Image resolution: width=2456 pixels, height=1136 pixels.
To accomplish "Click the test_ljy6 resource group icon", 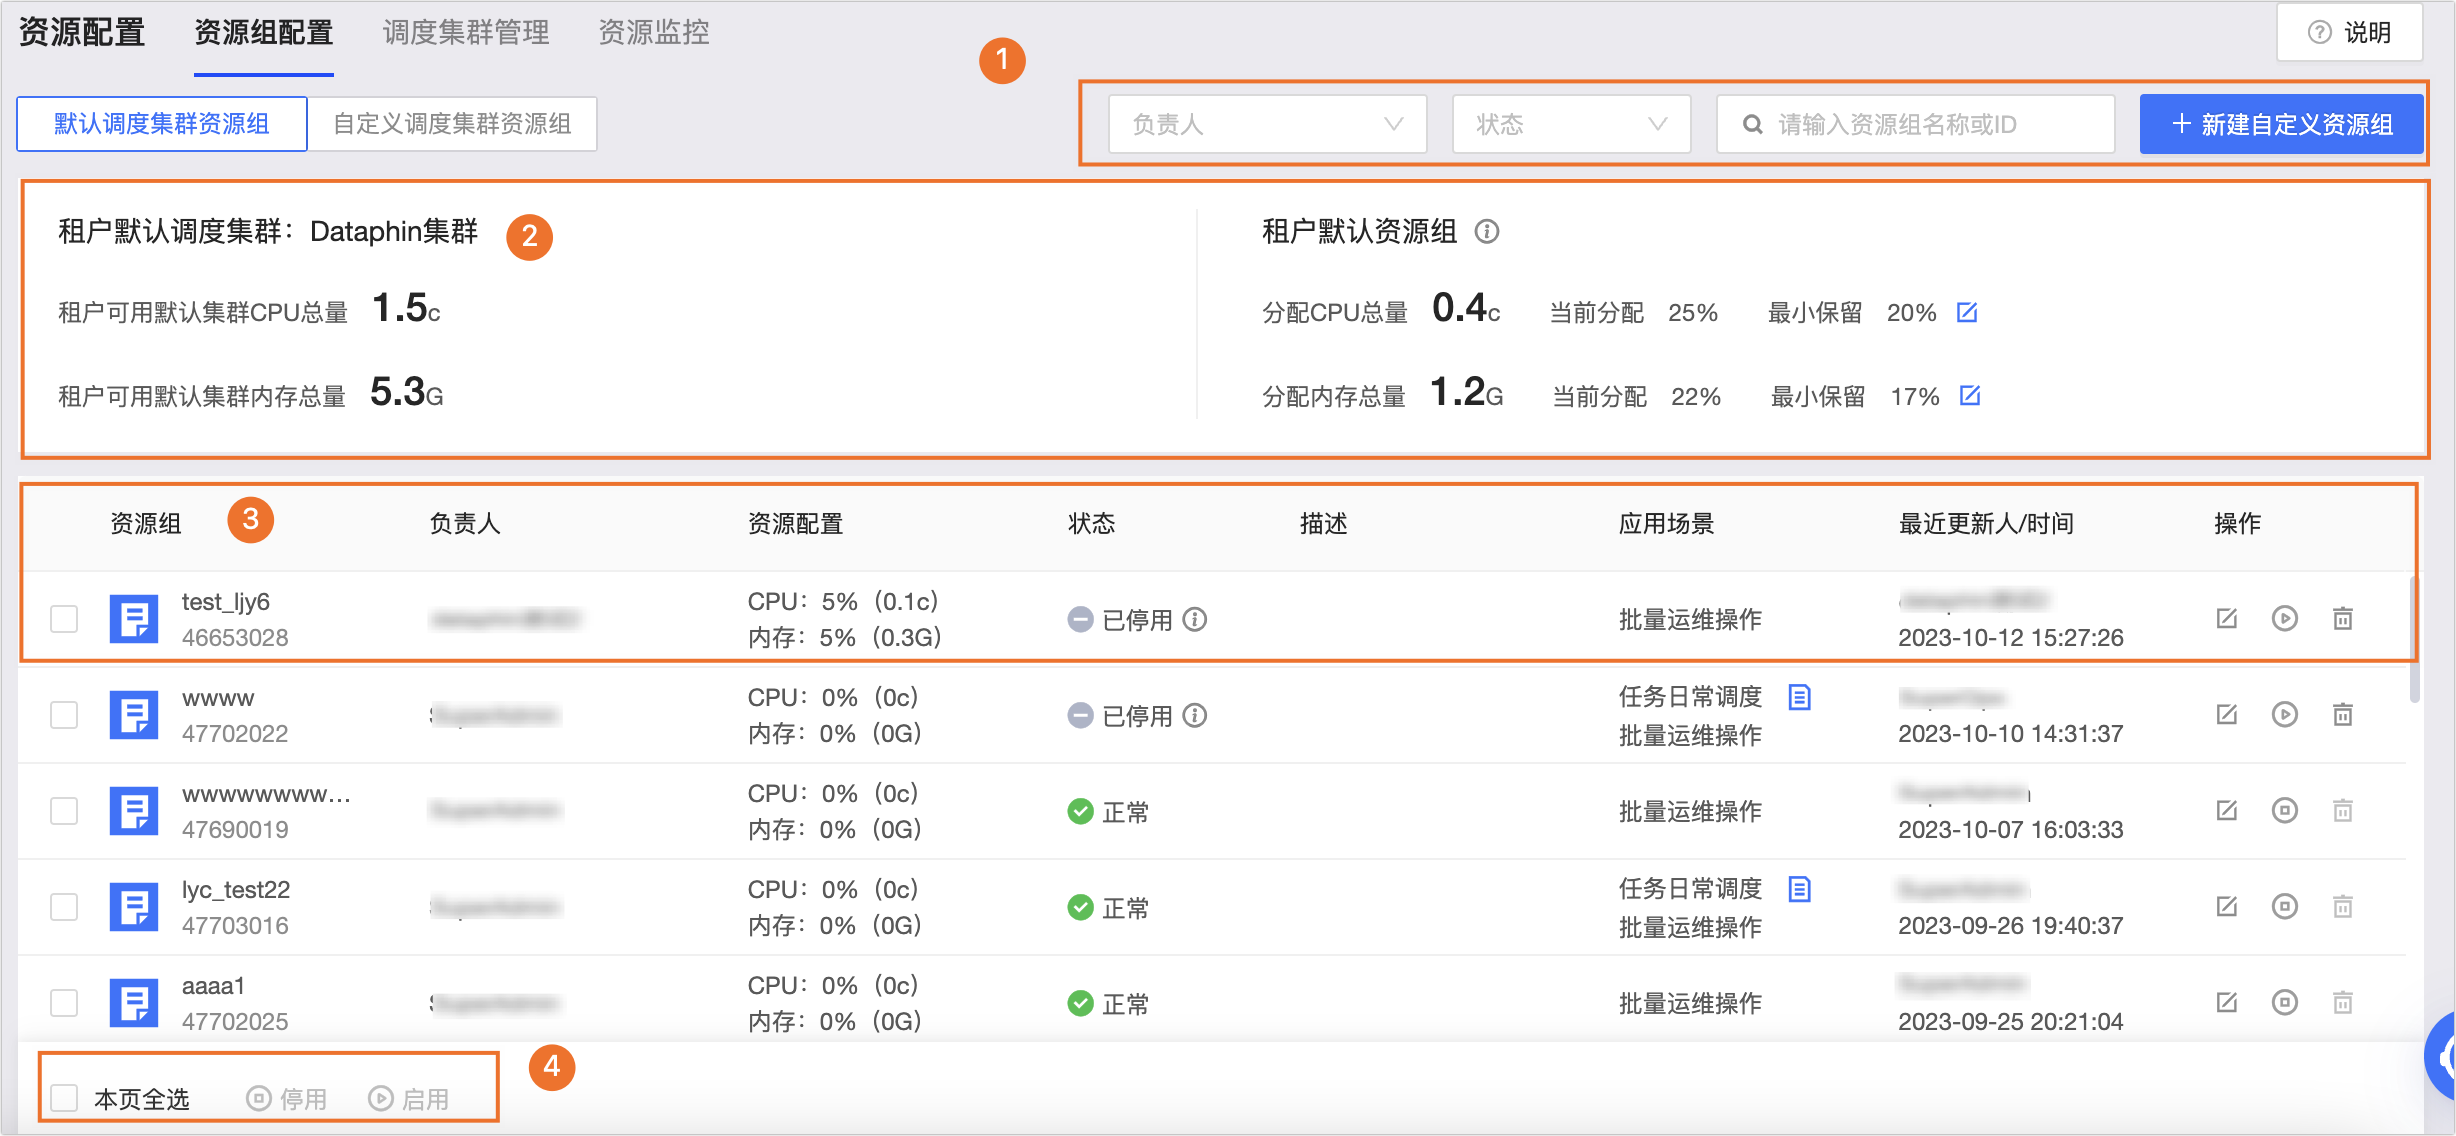I will (134, 619).
